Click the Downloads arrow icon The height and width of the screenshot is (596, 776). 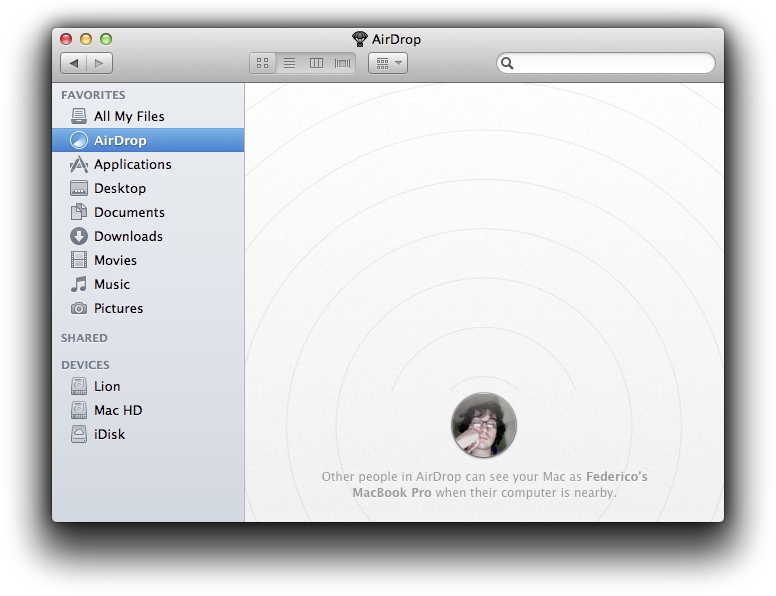click(79, 236)
